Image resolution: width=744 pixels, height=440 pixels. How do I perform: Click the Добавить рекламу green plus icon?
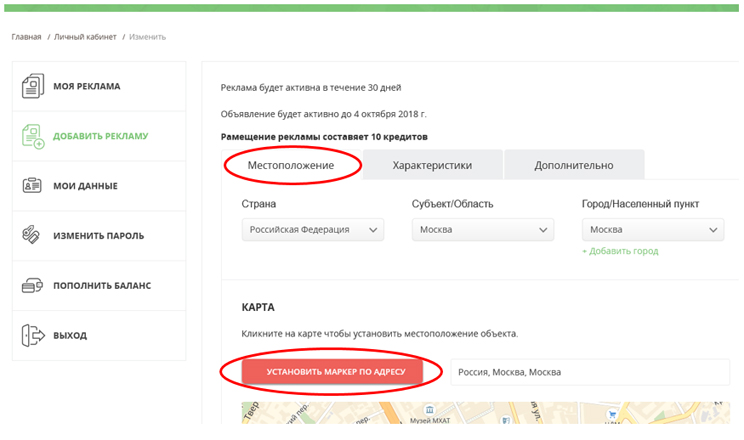[x=33, y=137]
